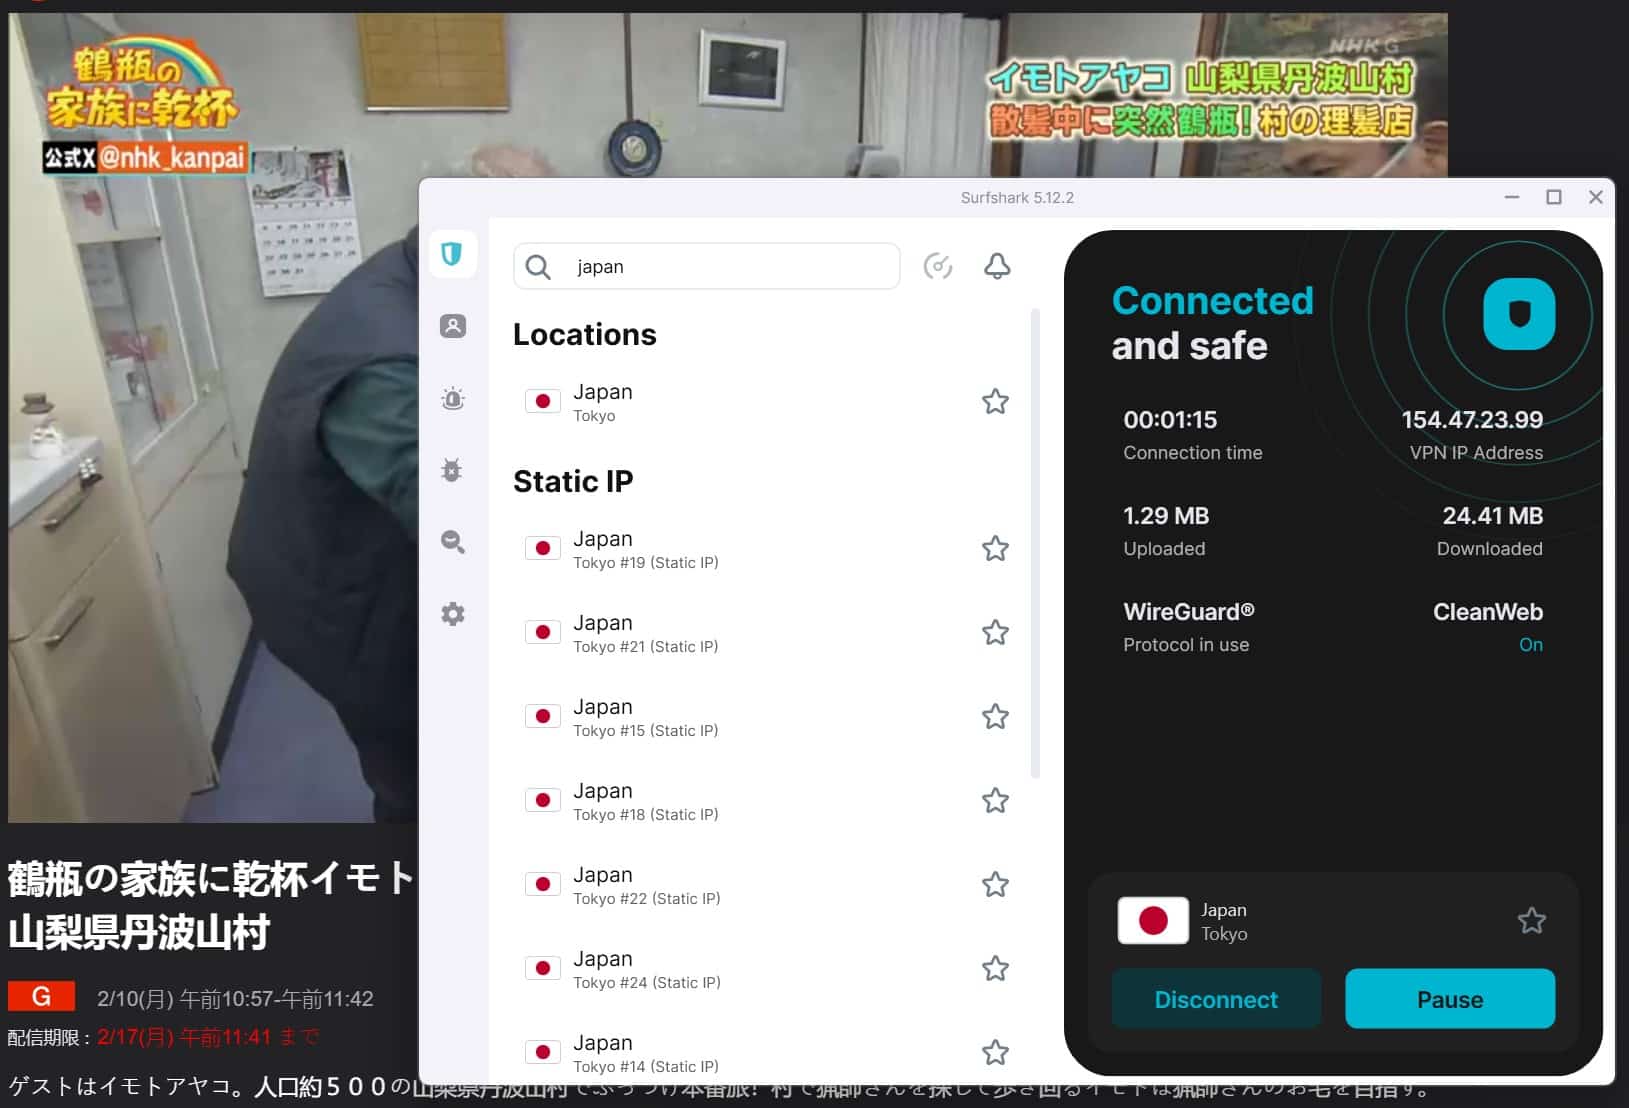Select Japan Tokyo #14 (Static IP)
This screenshot has height=1108, width=1629.
point(766,1053)
